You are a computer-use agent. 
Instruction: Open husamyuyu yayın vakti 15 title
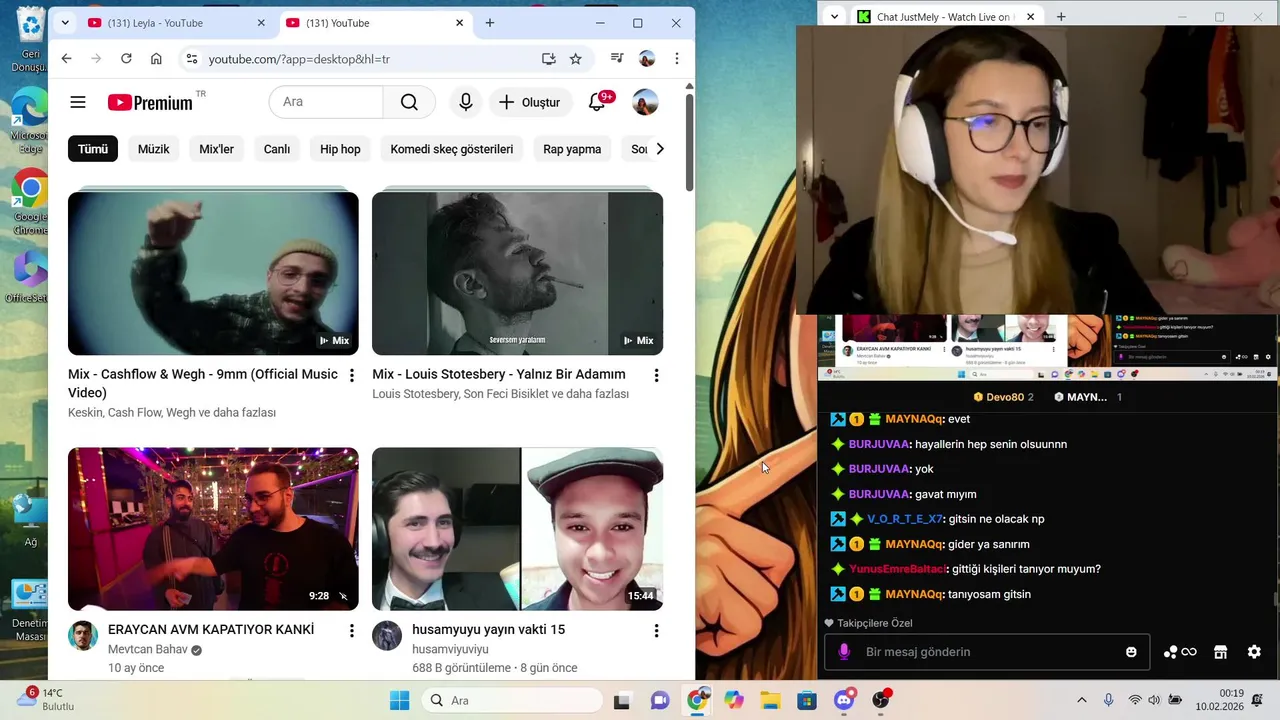489,629
